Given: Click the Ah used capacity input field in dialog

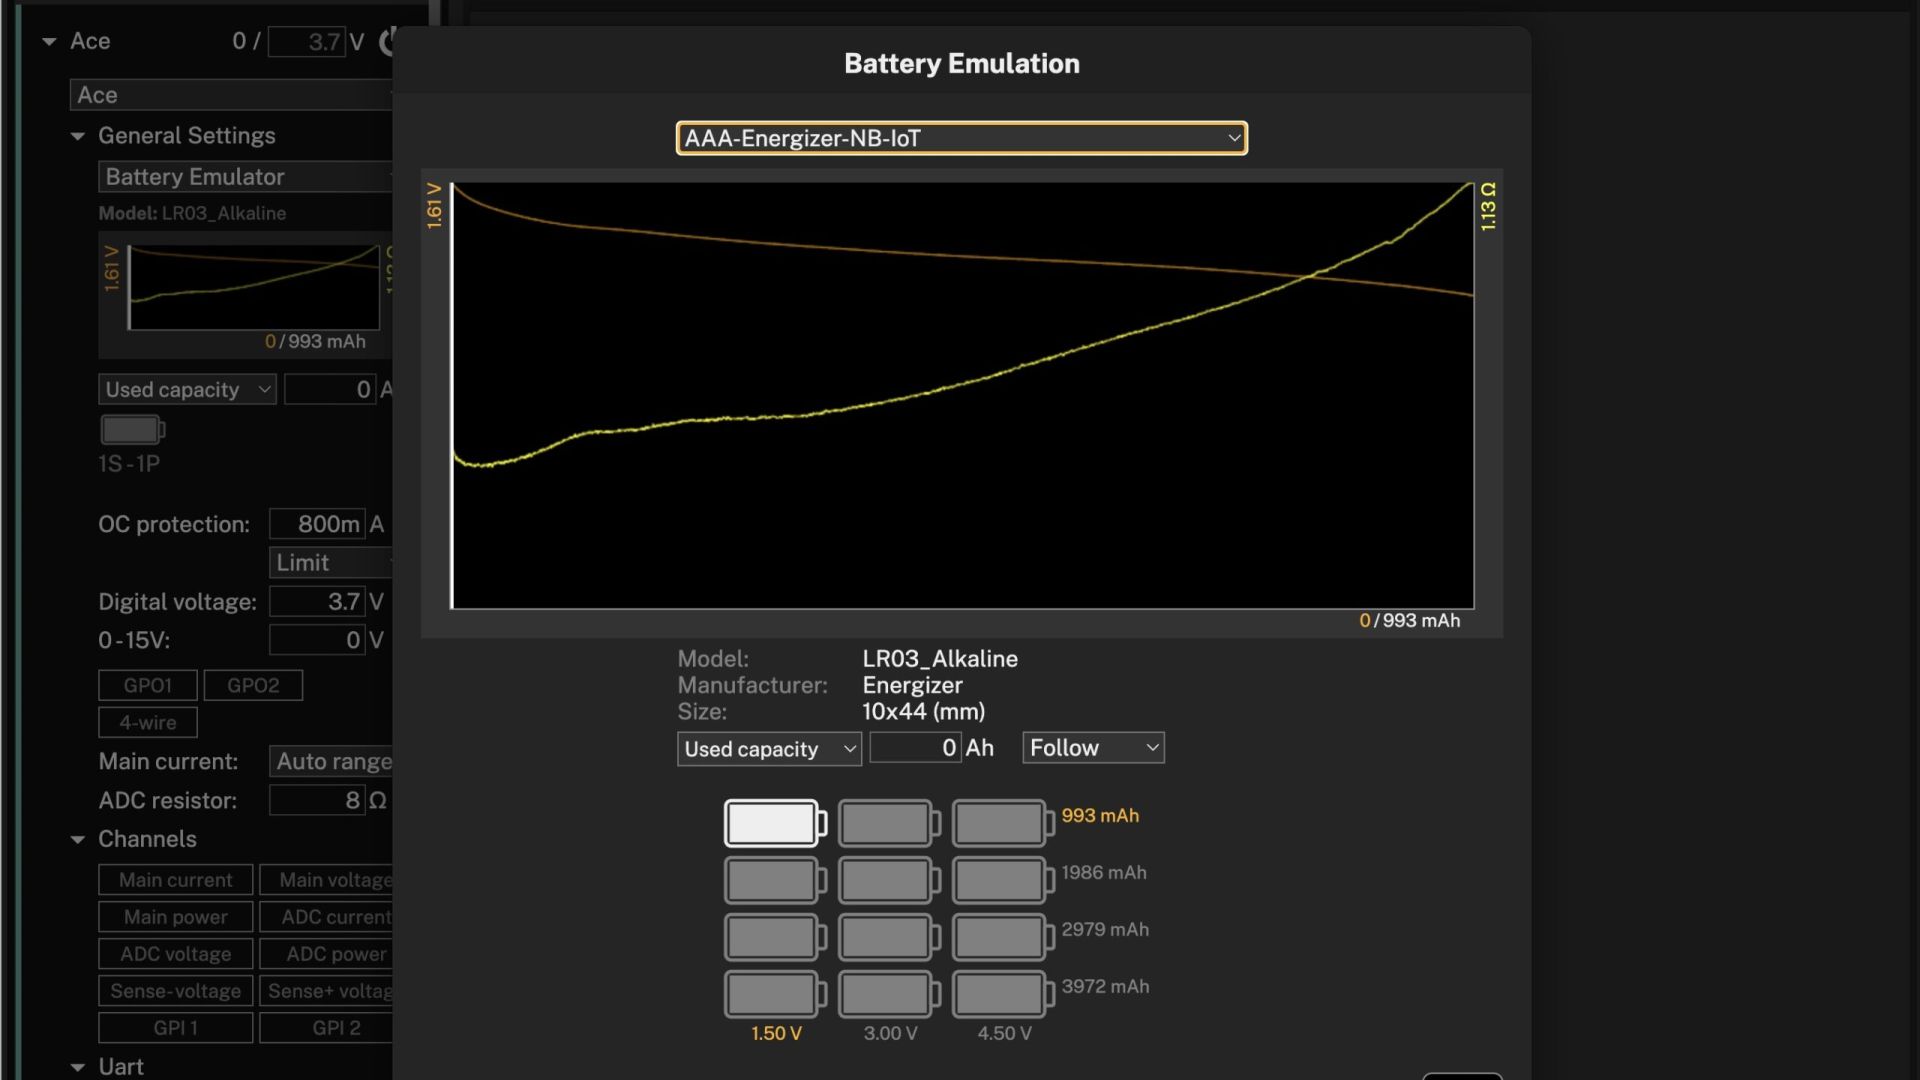Looking at the screenshot, I should click(915, 748).
